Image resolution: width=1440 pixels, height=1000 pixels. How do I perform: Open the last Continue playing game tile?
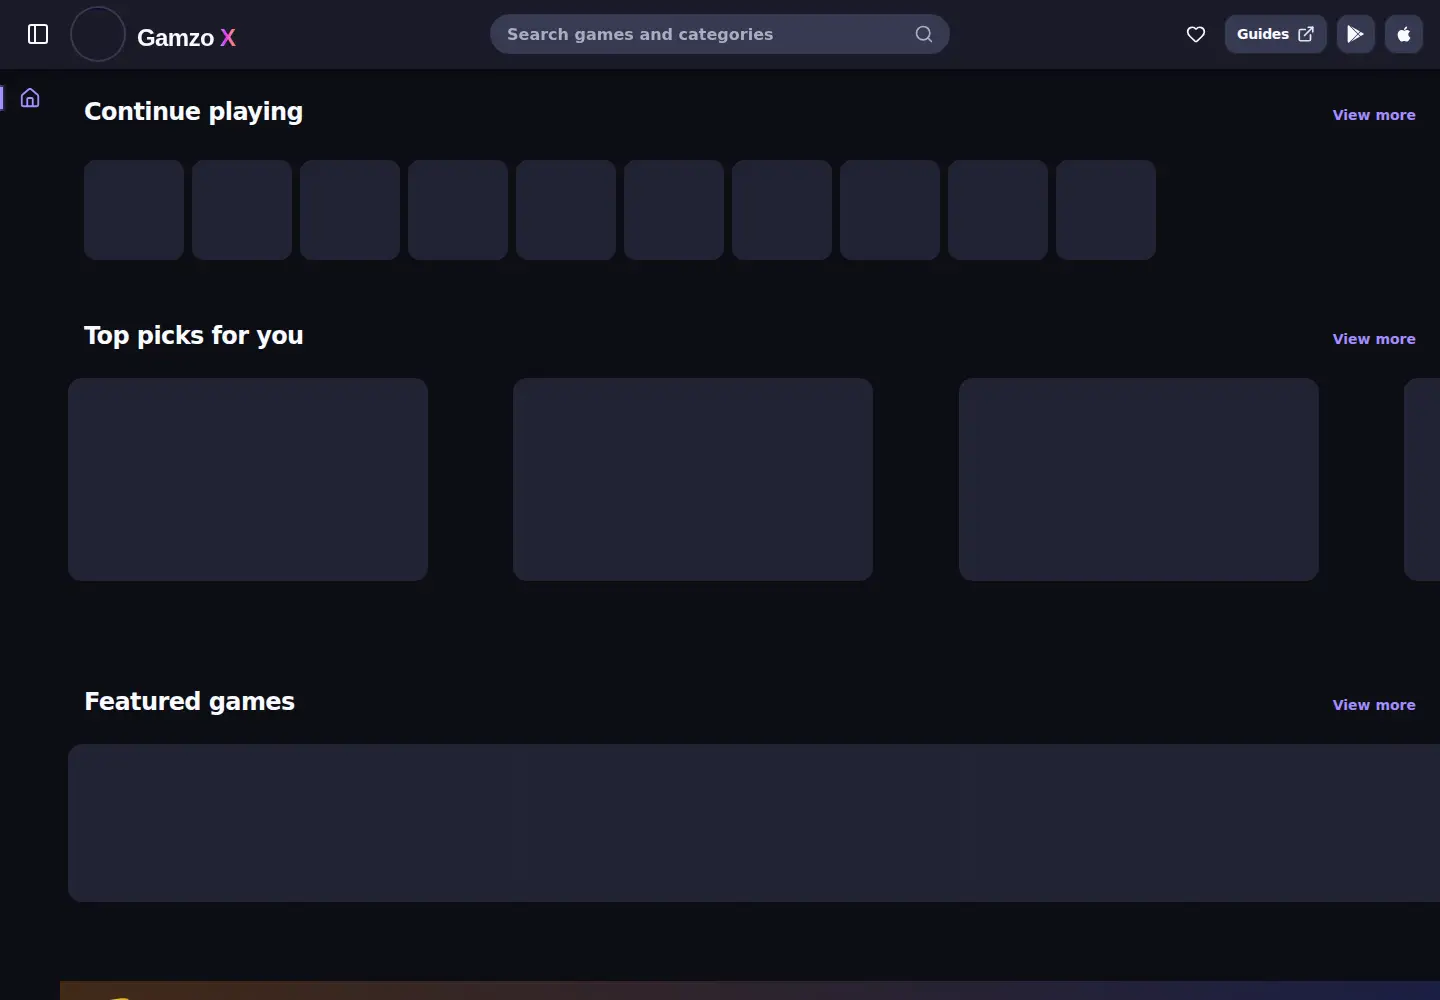1106,210
